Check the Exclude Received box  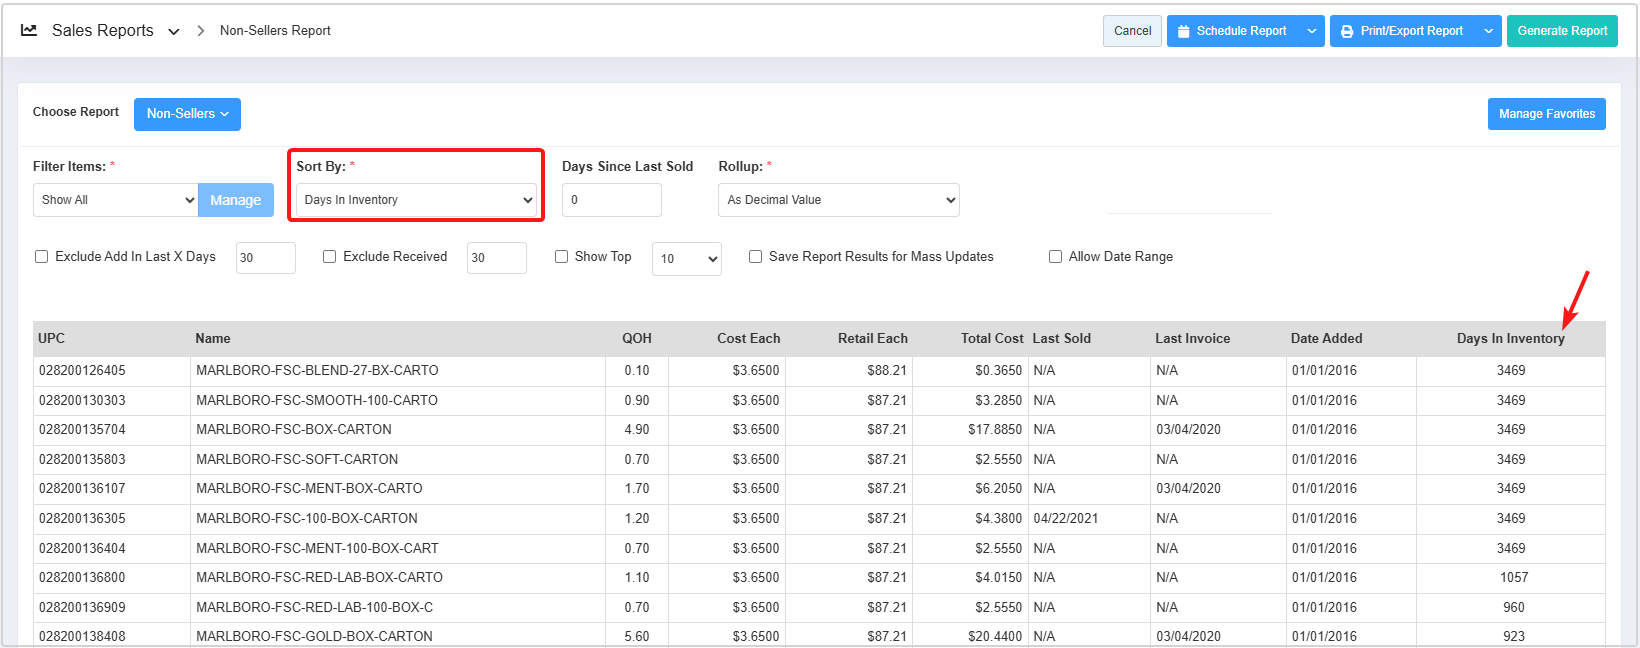329,257
